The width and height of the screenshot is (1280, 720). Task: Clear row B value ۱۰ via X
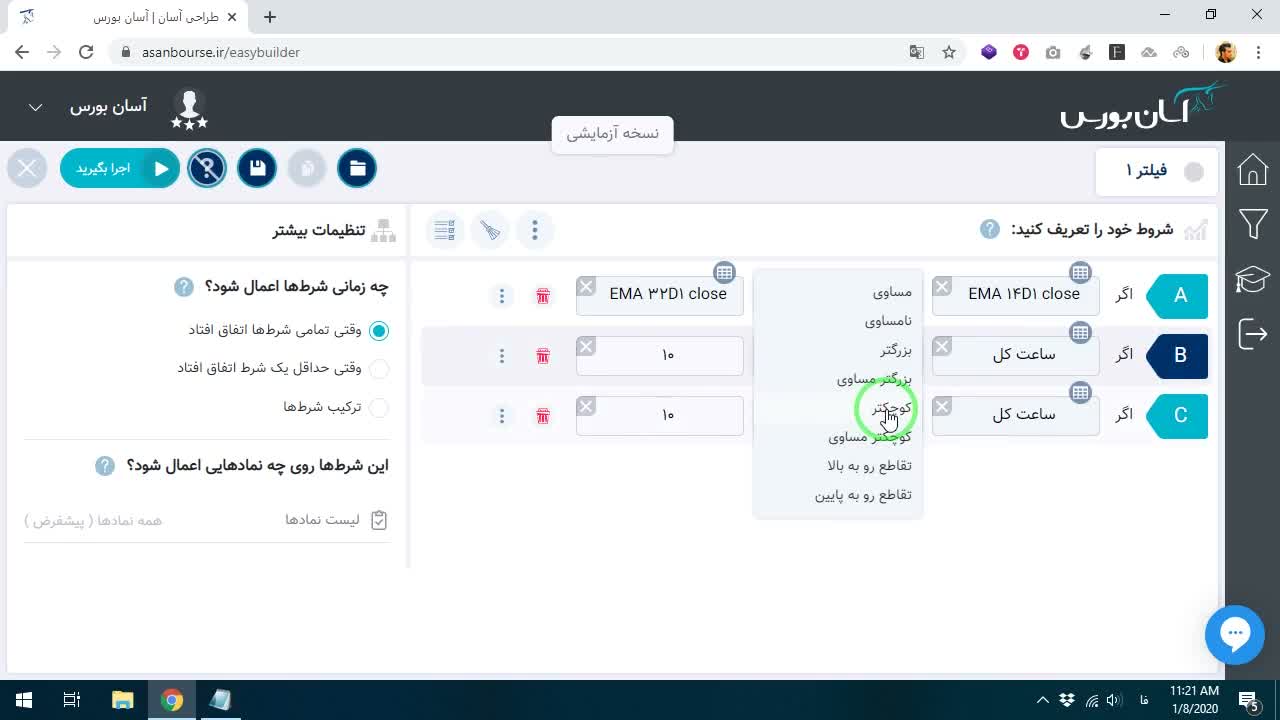[586, 347]
